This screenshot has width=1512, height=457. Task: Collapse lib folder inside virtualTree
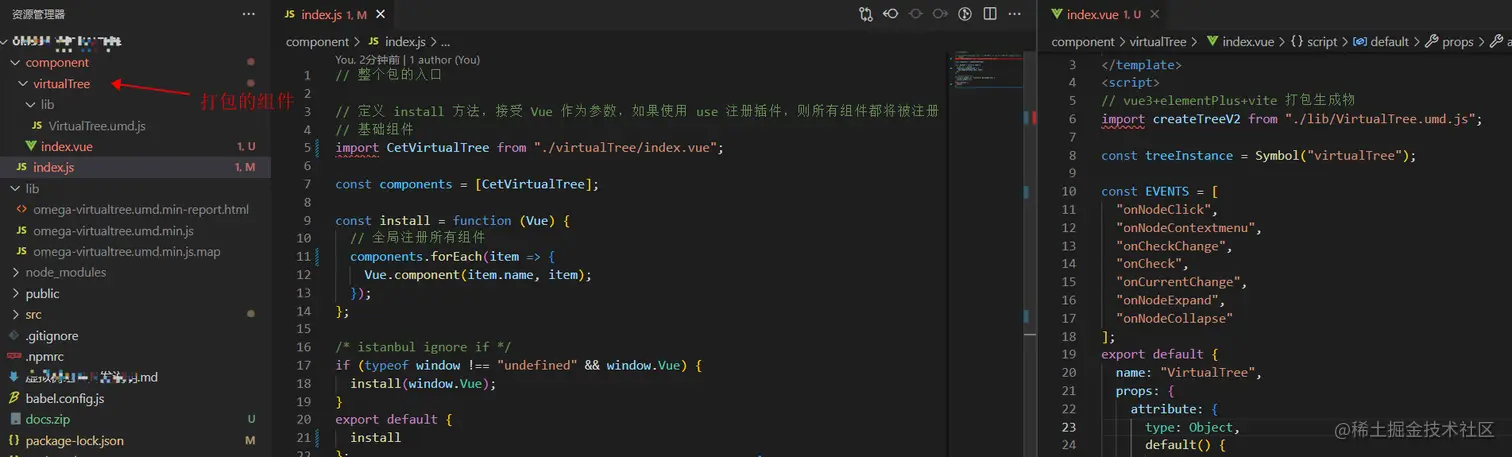pos(31,105)
